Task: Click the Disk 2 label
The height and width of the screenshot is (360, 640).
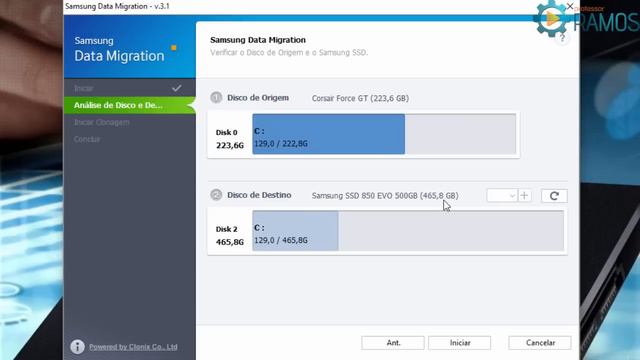Action: (227, 229)
